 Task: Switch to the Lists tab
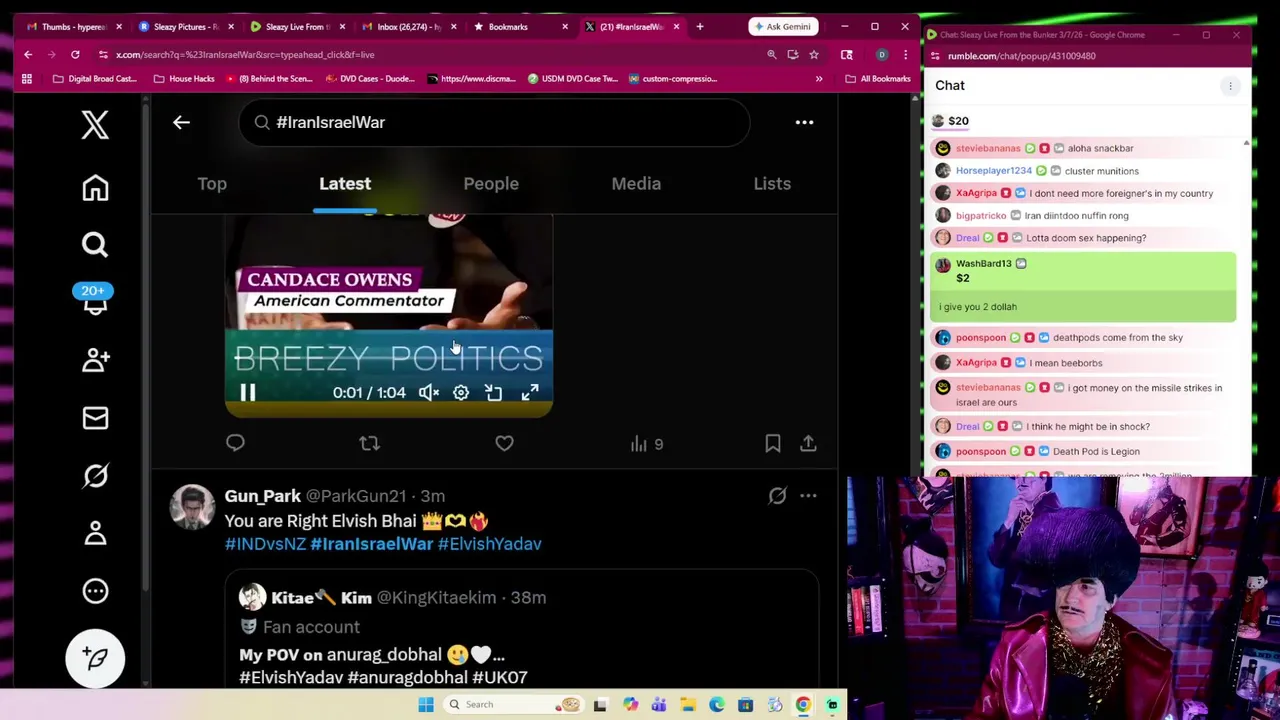pyautogui.click(x=772, y=183)
